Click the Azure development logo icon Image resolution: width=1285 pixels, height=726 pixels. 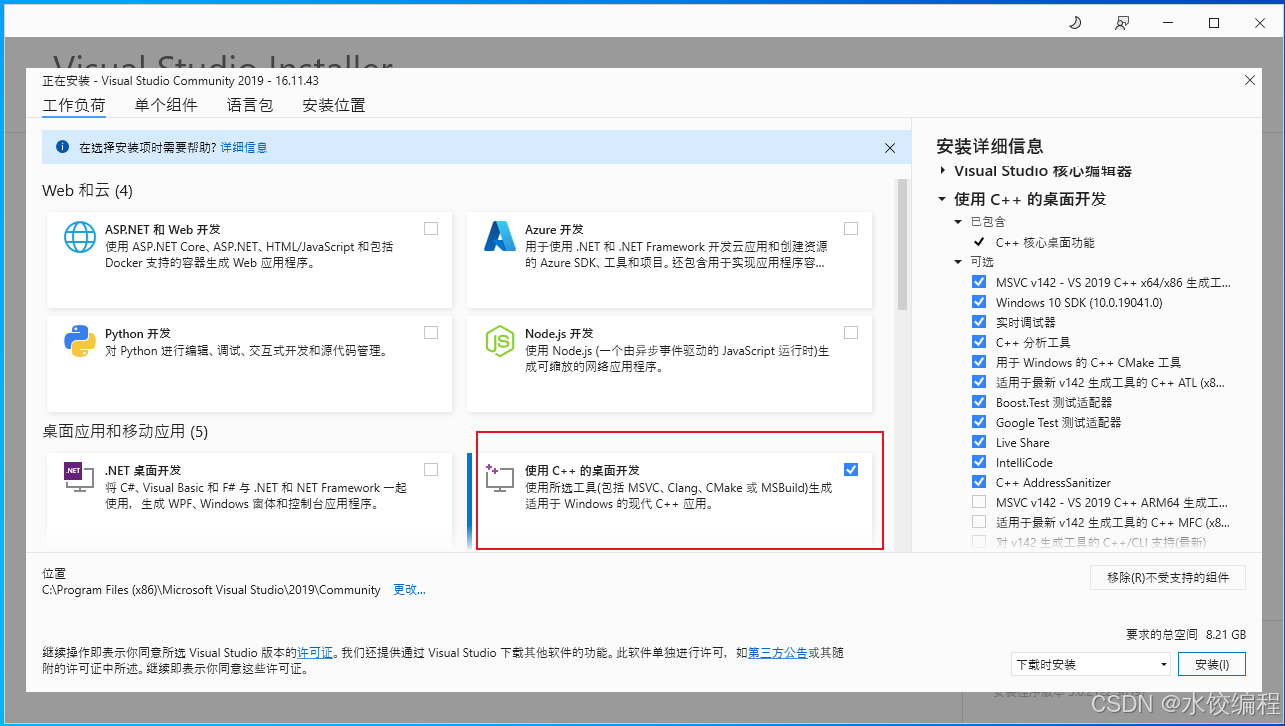point(499,236)
